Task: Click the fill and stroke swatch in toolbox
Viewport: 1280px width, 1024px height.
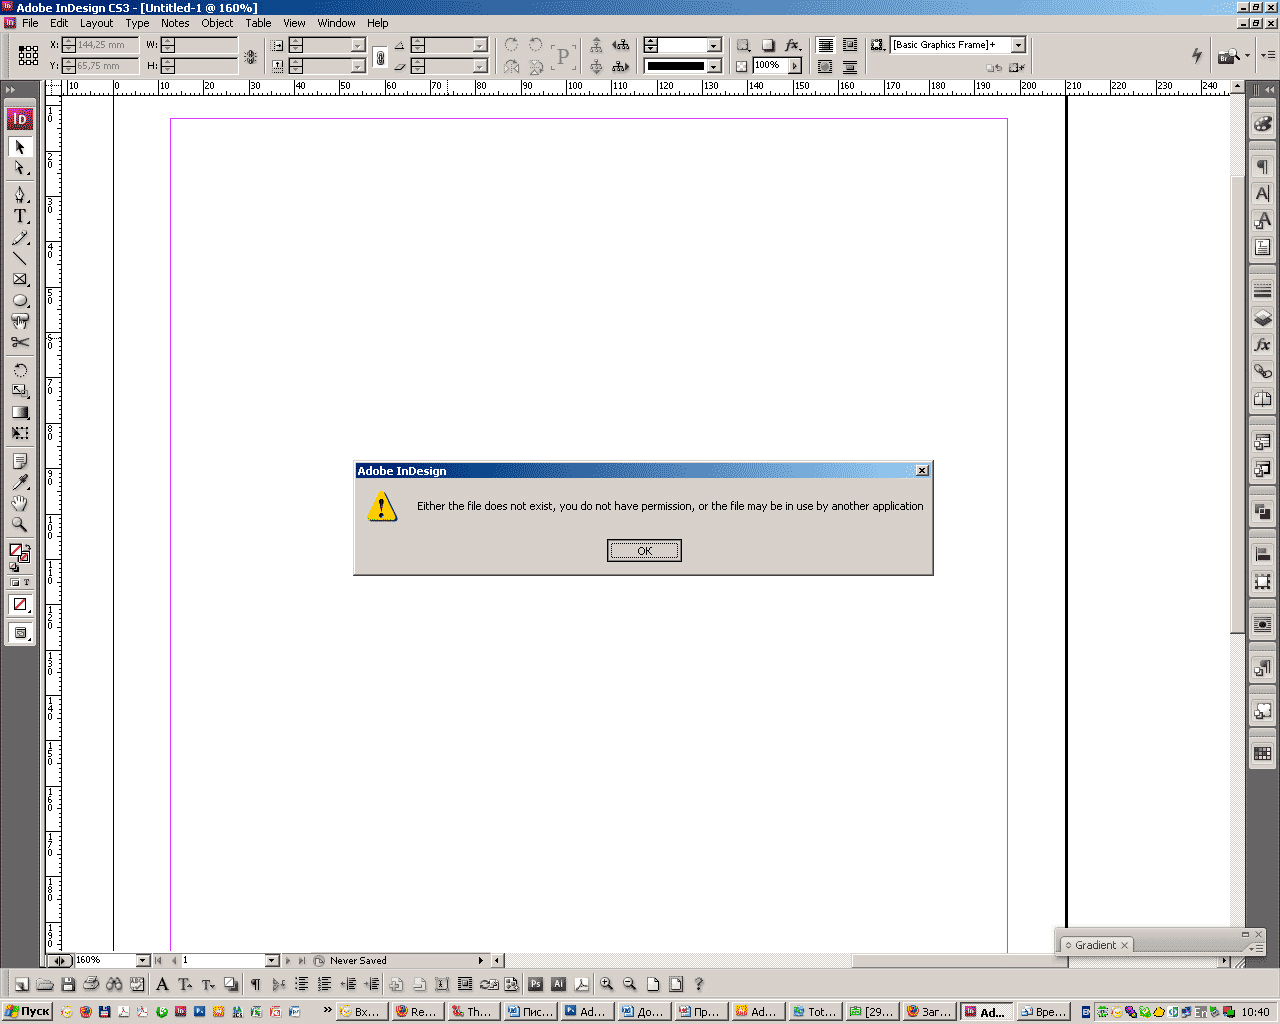Action: [x=19, y=552]
